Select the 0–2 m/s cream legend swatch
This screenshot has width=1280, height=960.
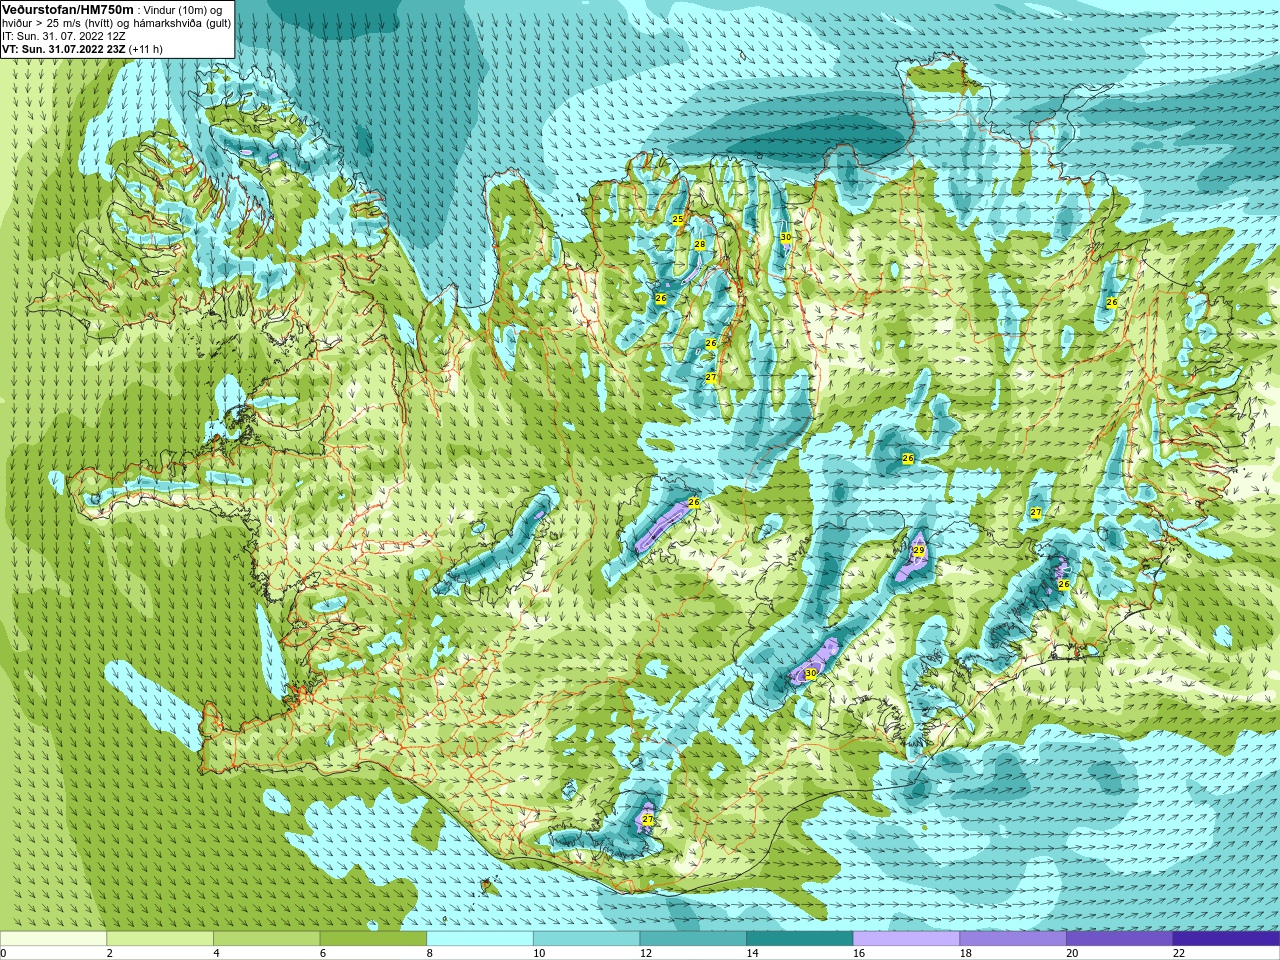(53, 938)
